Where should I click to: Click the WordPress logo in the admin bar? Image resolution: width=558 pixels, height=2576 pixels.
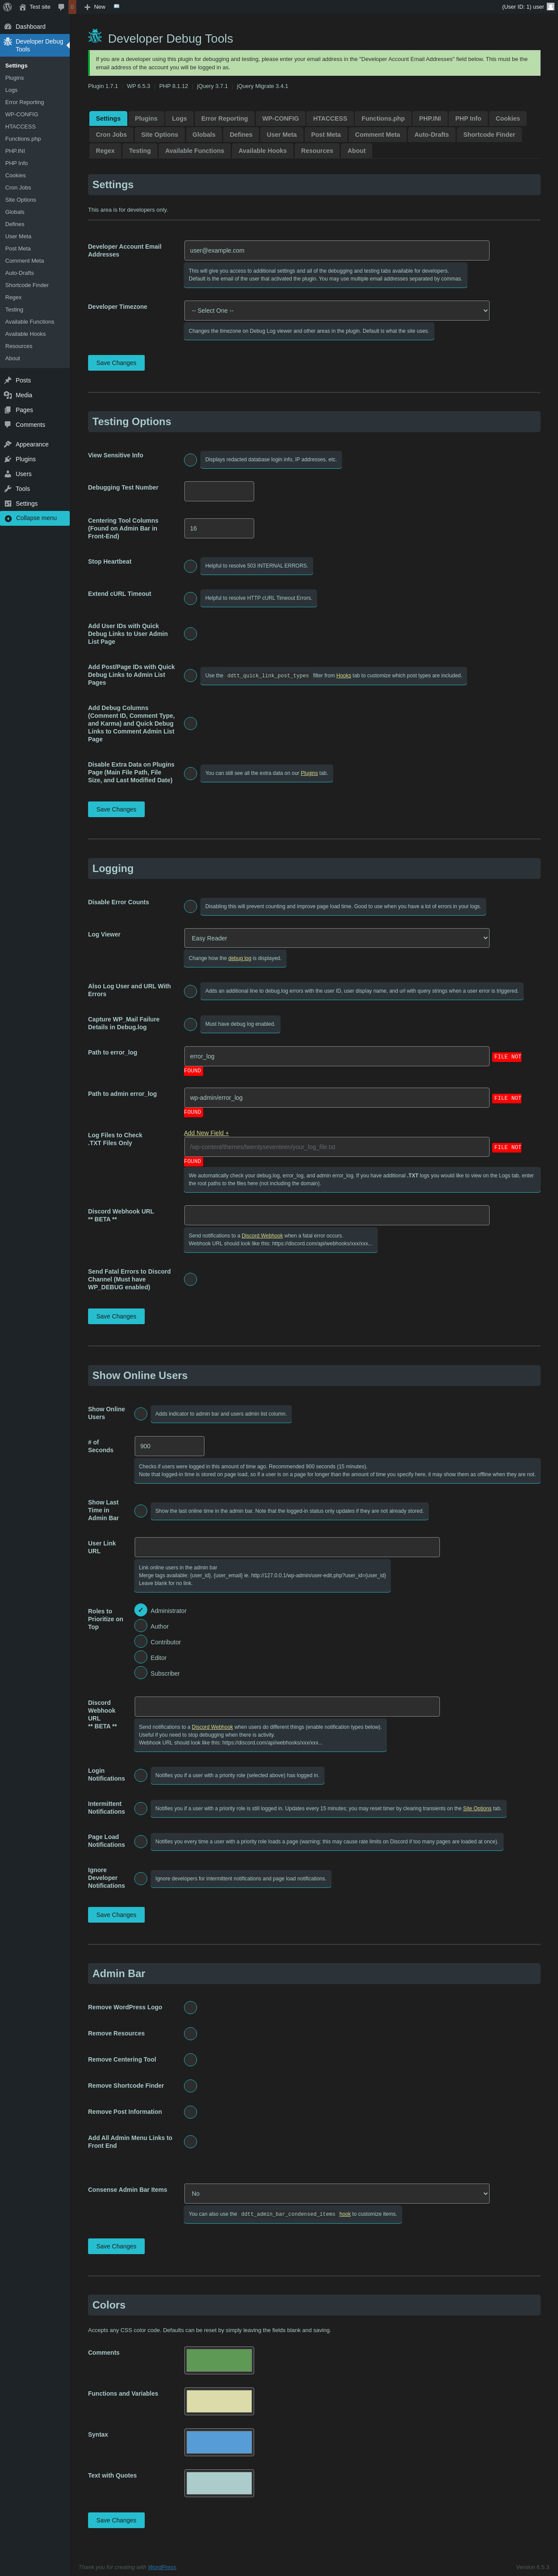(x=8, y=7)
